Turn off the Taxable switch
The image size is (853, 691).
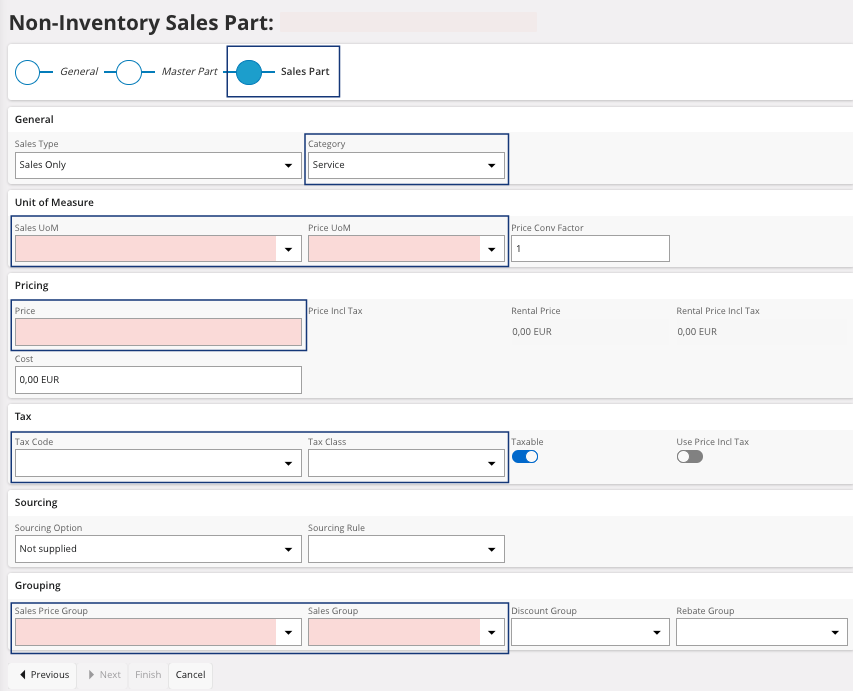point(525,457)
